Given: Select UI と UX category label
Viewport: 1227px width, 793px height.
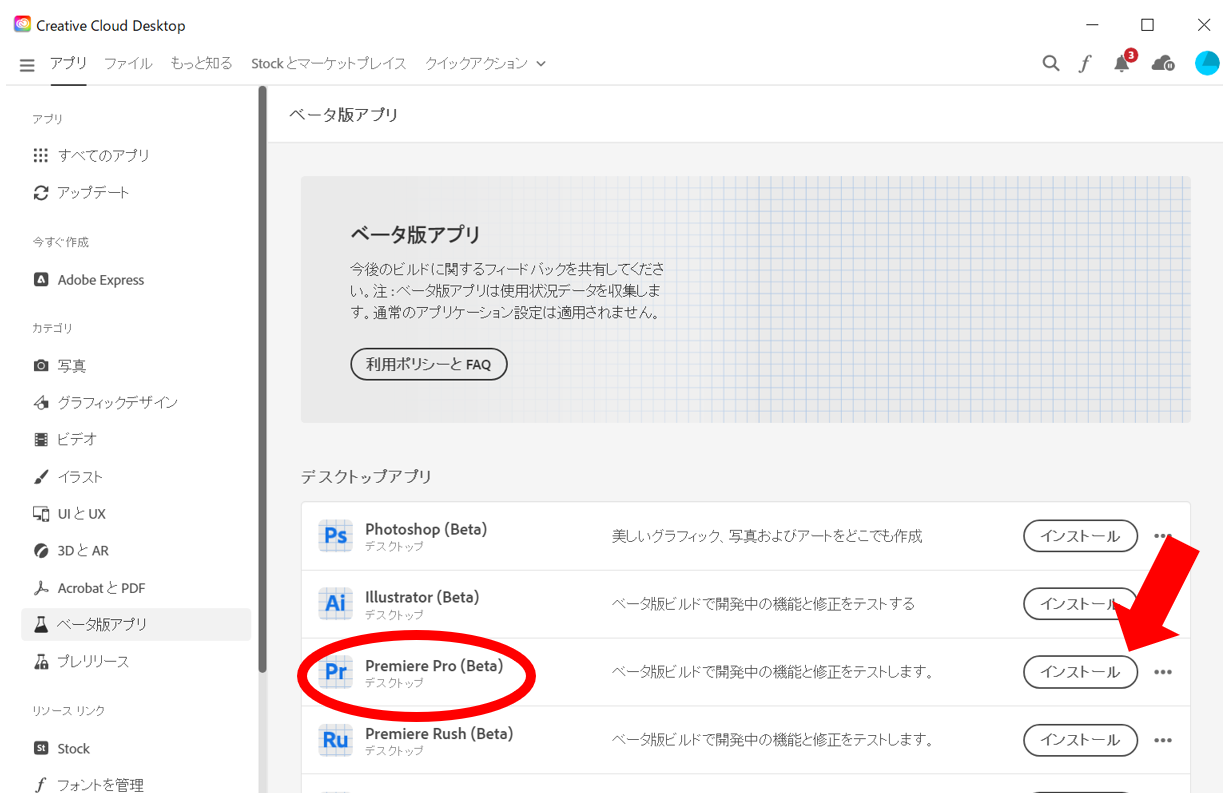Looking at the screenshot, I should pos(81,514).
